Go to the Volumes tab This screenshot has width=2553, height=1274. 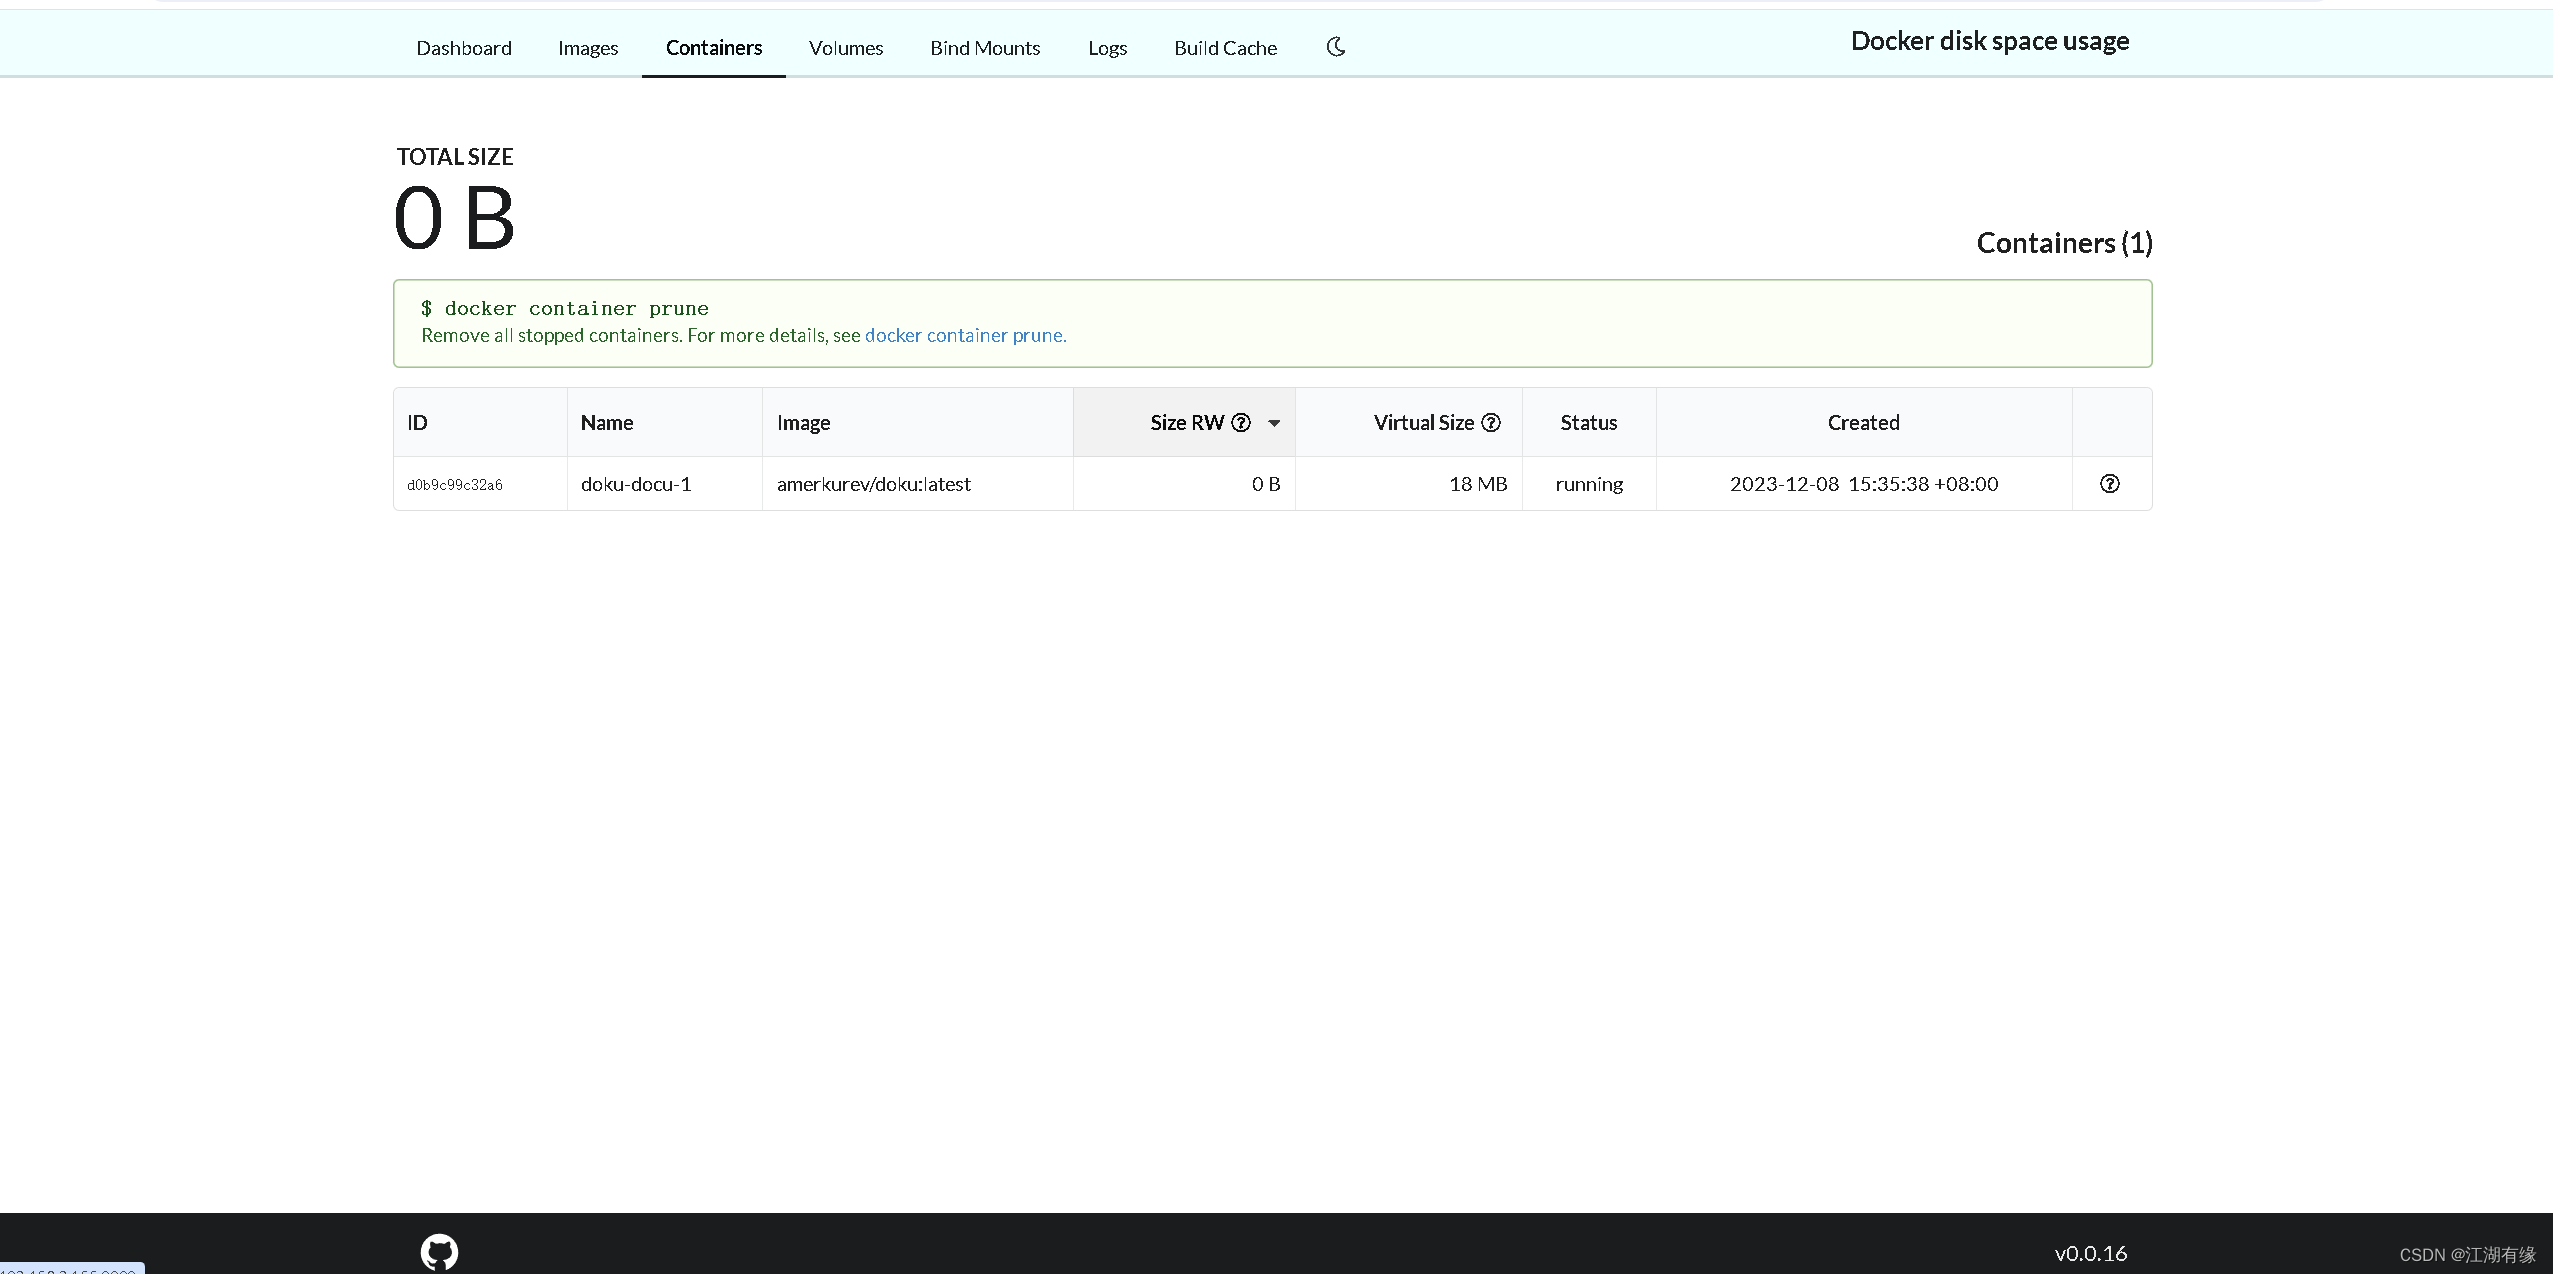(x=846, y=48)
